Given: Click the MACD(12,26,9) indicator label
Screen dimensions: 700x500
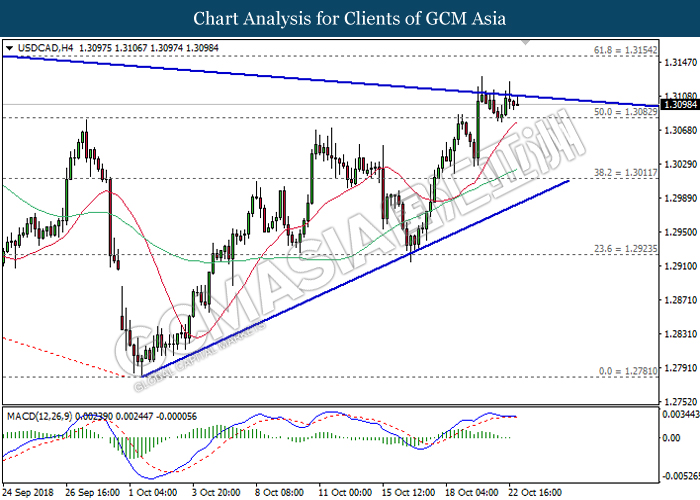Looking at the screenshot, I should 43,415.
